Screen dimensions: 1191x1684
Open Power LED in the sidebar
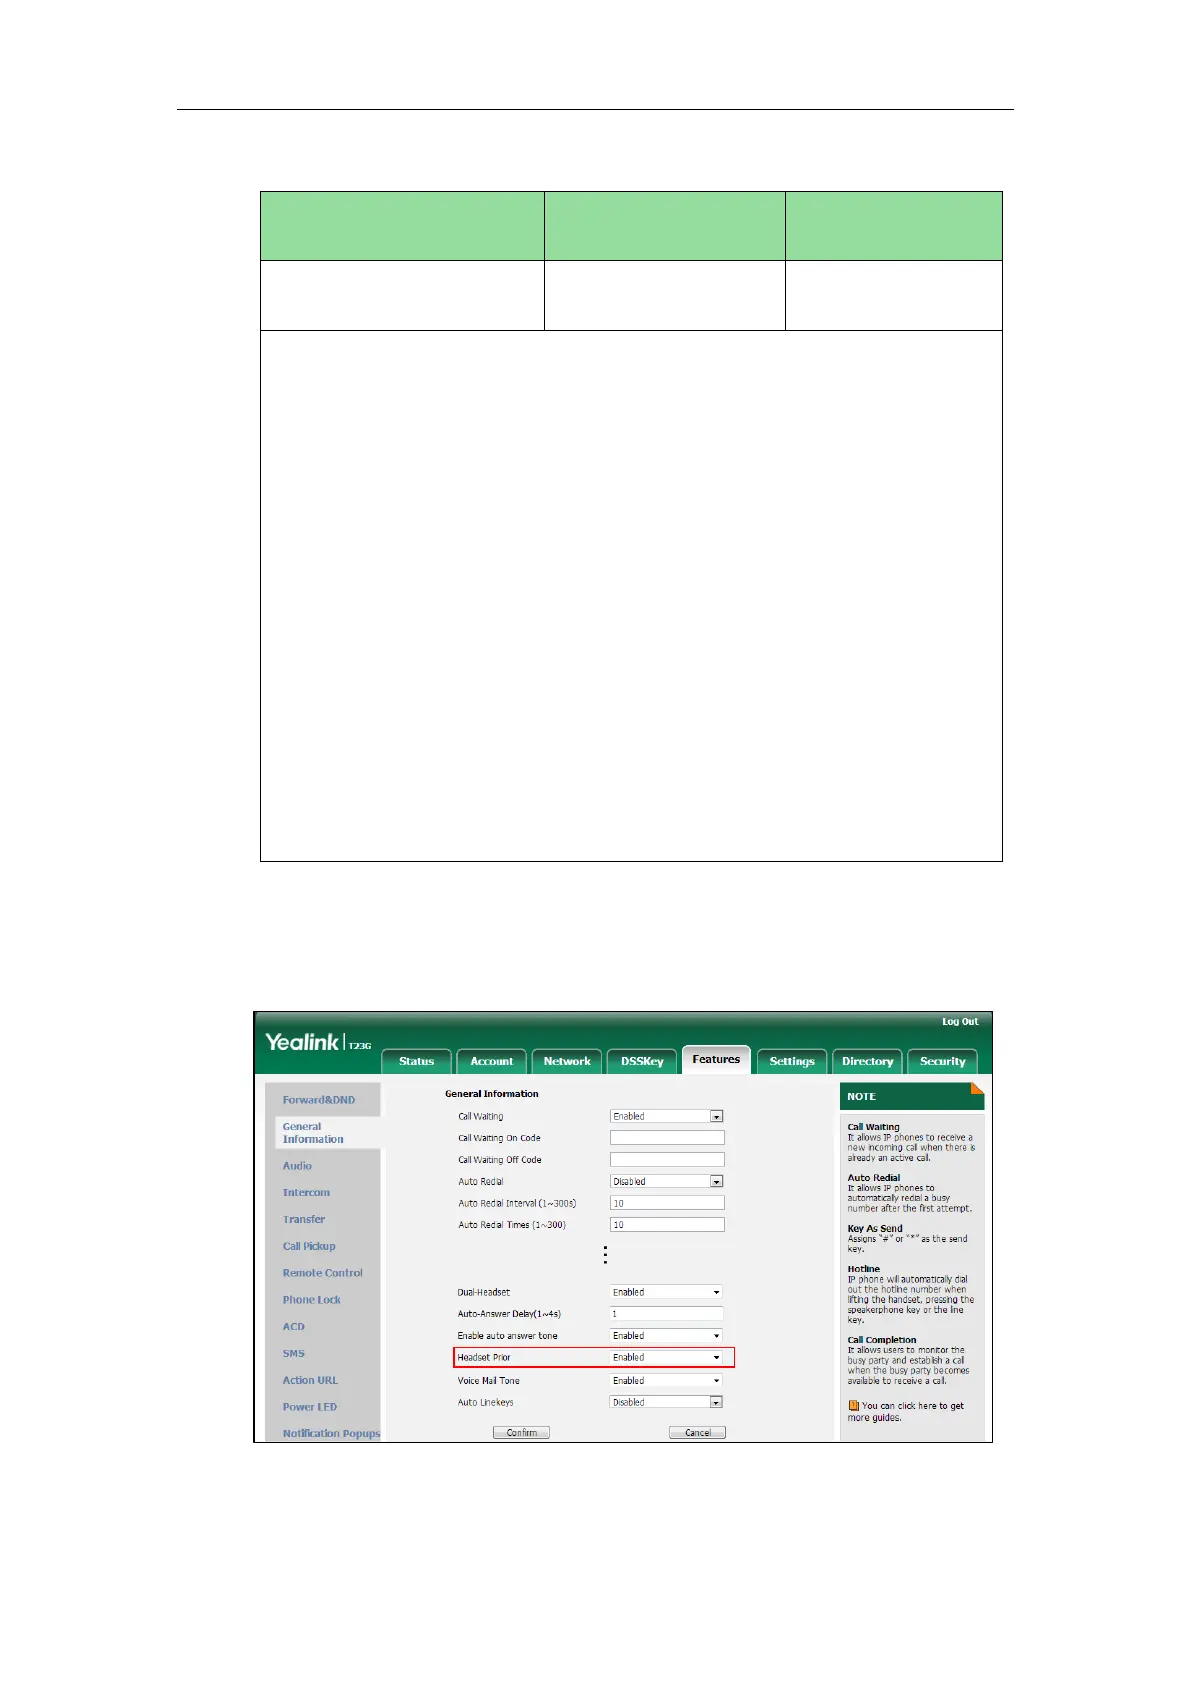click(x=310, y=1407)
